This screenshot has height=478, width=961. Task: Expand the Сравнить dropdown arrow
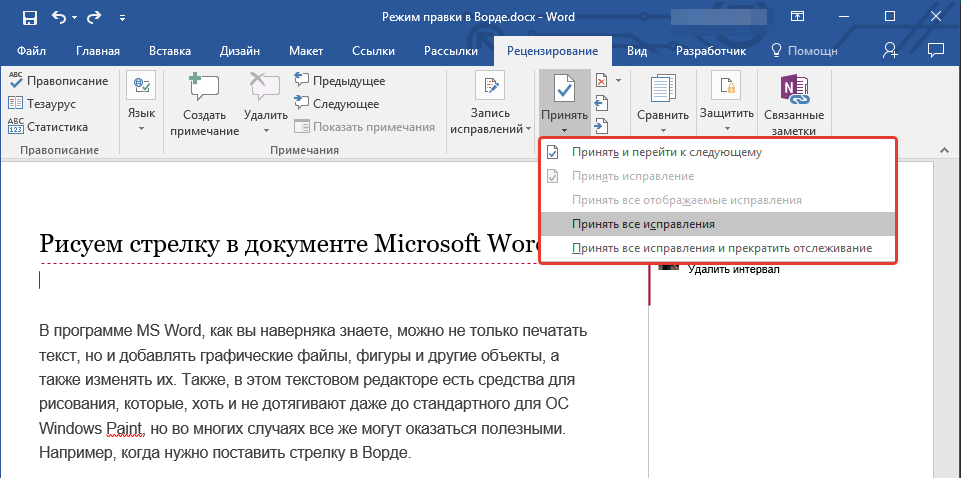pos(663,130)
